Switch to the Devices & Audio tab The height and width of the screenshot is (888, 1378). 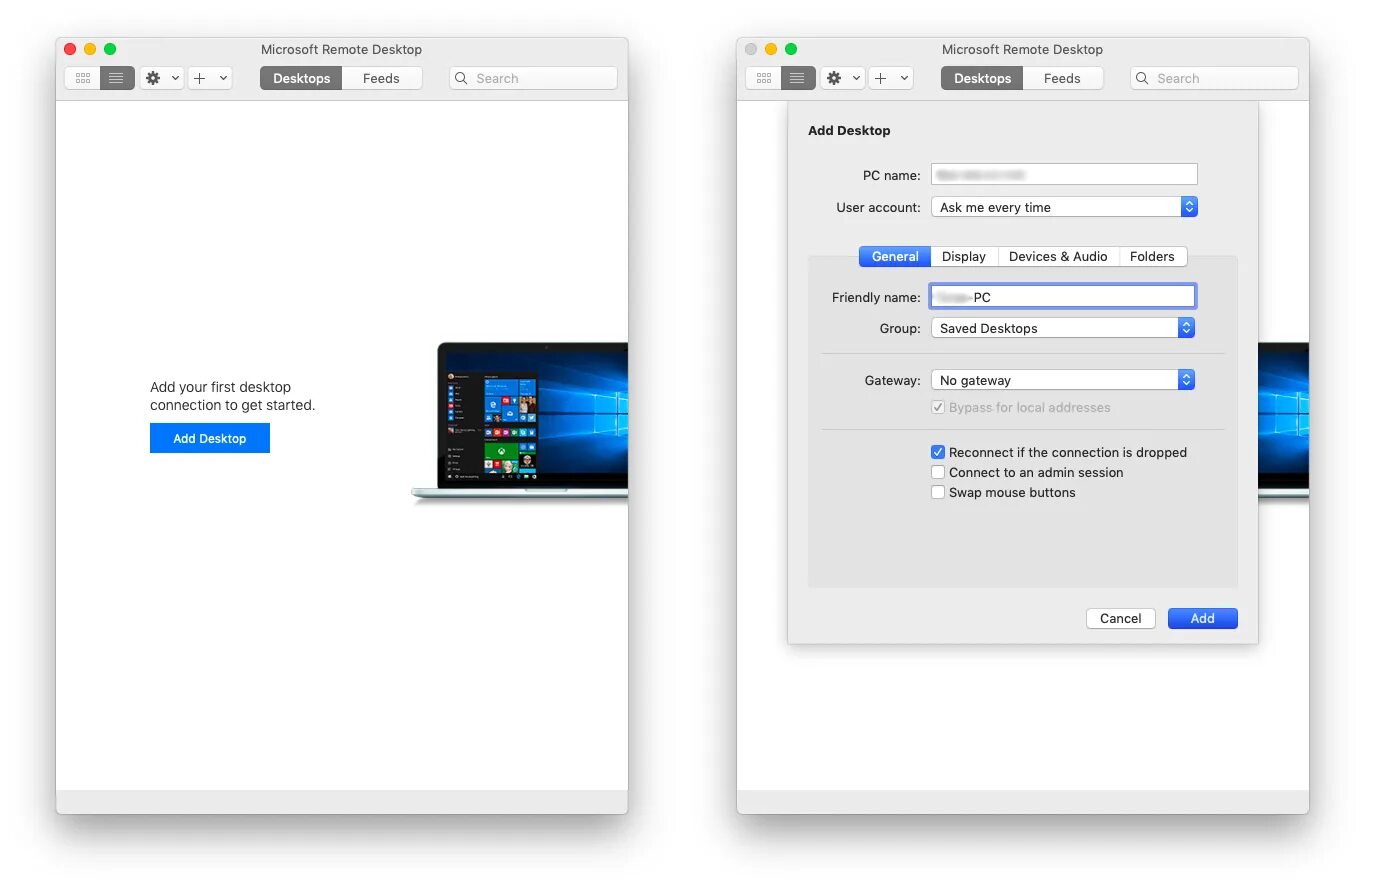point(1058,257)
